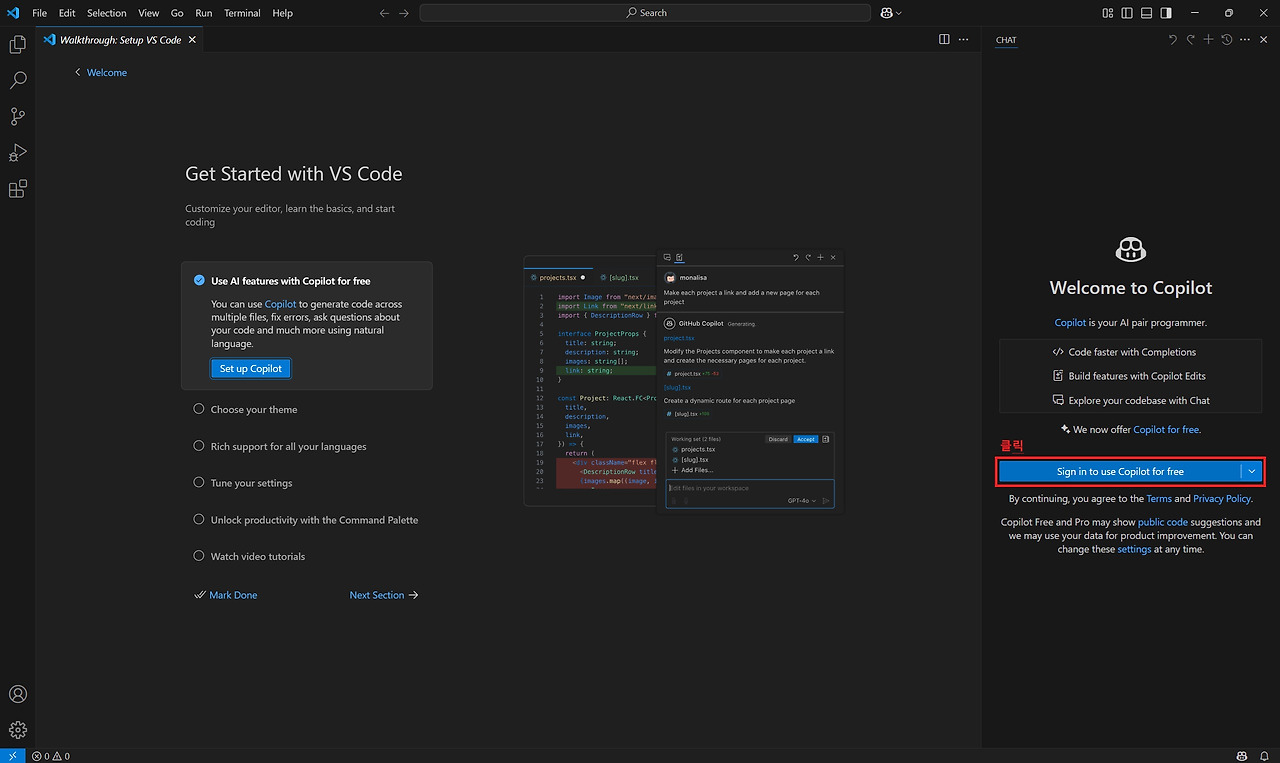
Task: Open the Extensions view
Action: pyautogui.click(x=17, y=188)
